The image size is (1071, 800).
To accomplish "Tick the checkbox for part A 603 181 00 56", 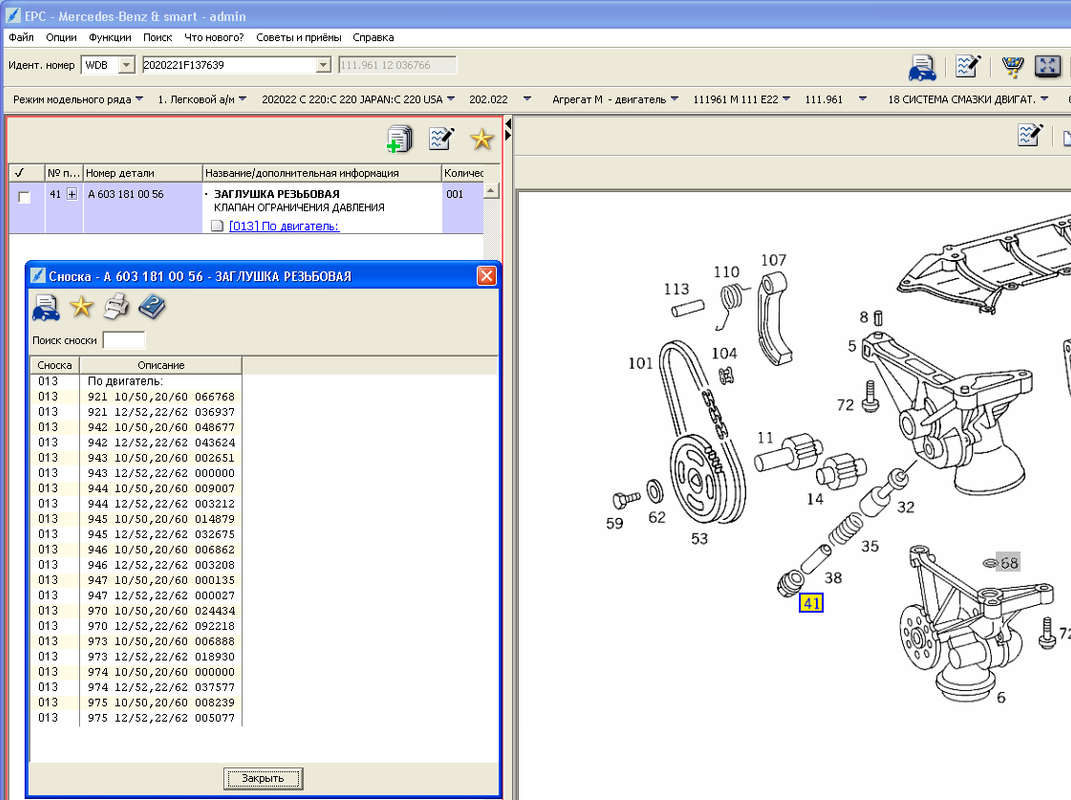I will tap(25, 197).
